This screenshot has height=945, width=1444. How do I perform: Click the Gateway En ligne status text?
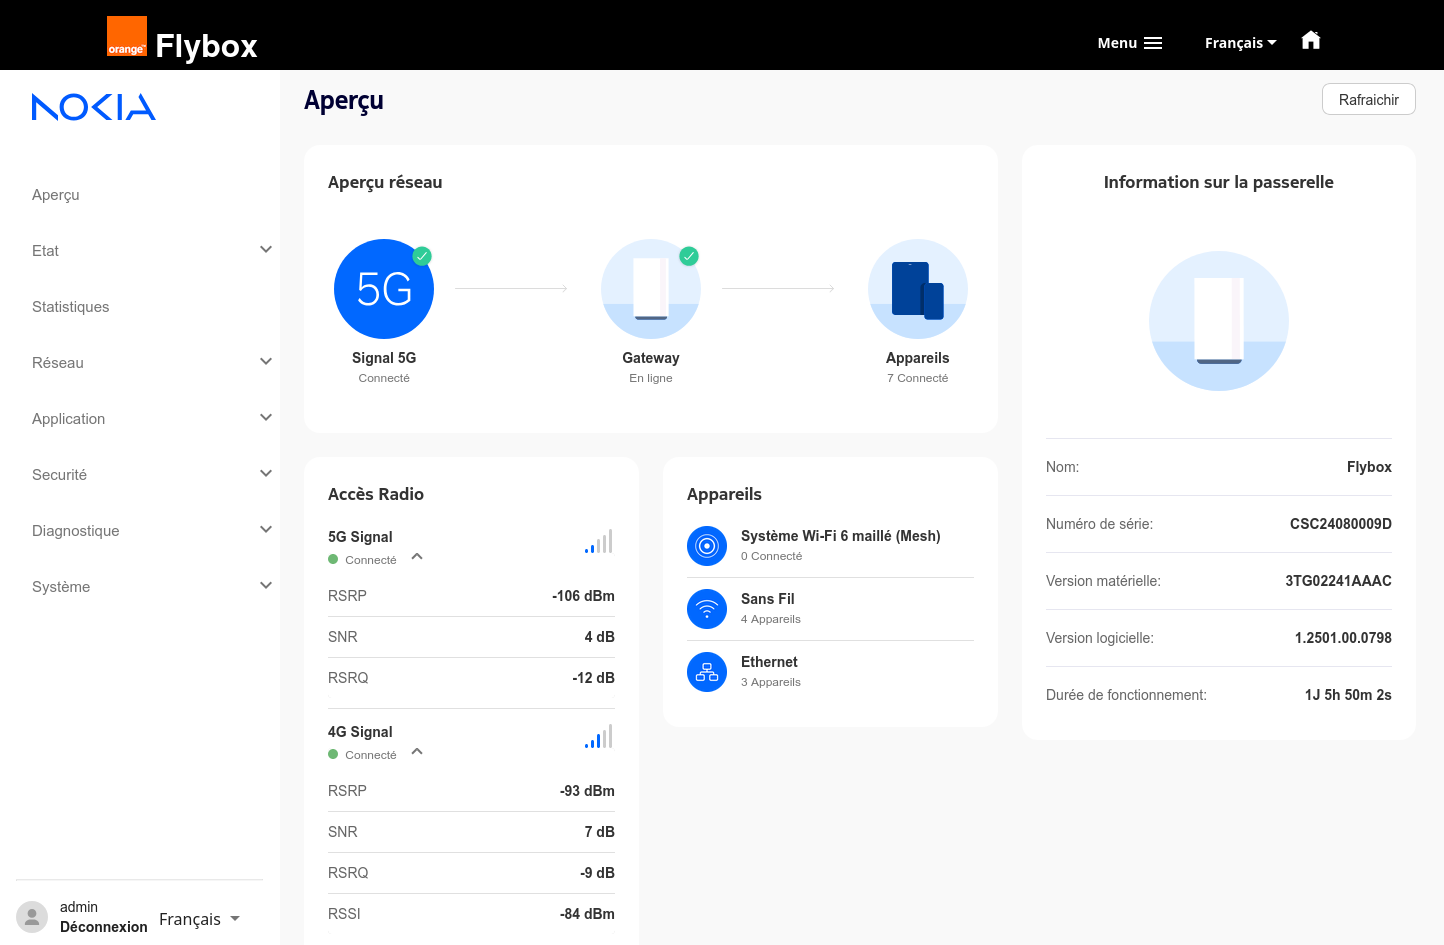tap(651, 378)
